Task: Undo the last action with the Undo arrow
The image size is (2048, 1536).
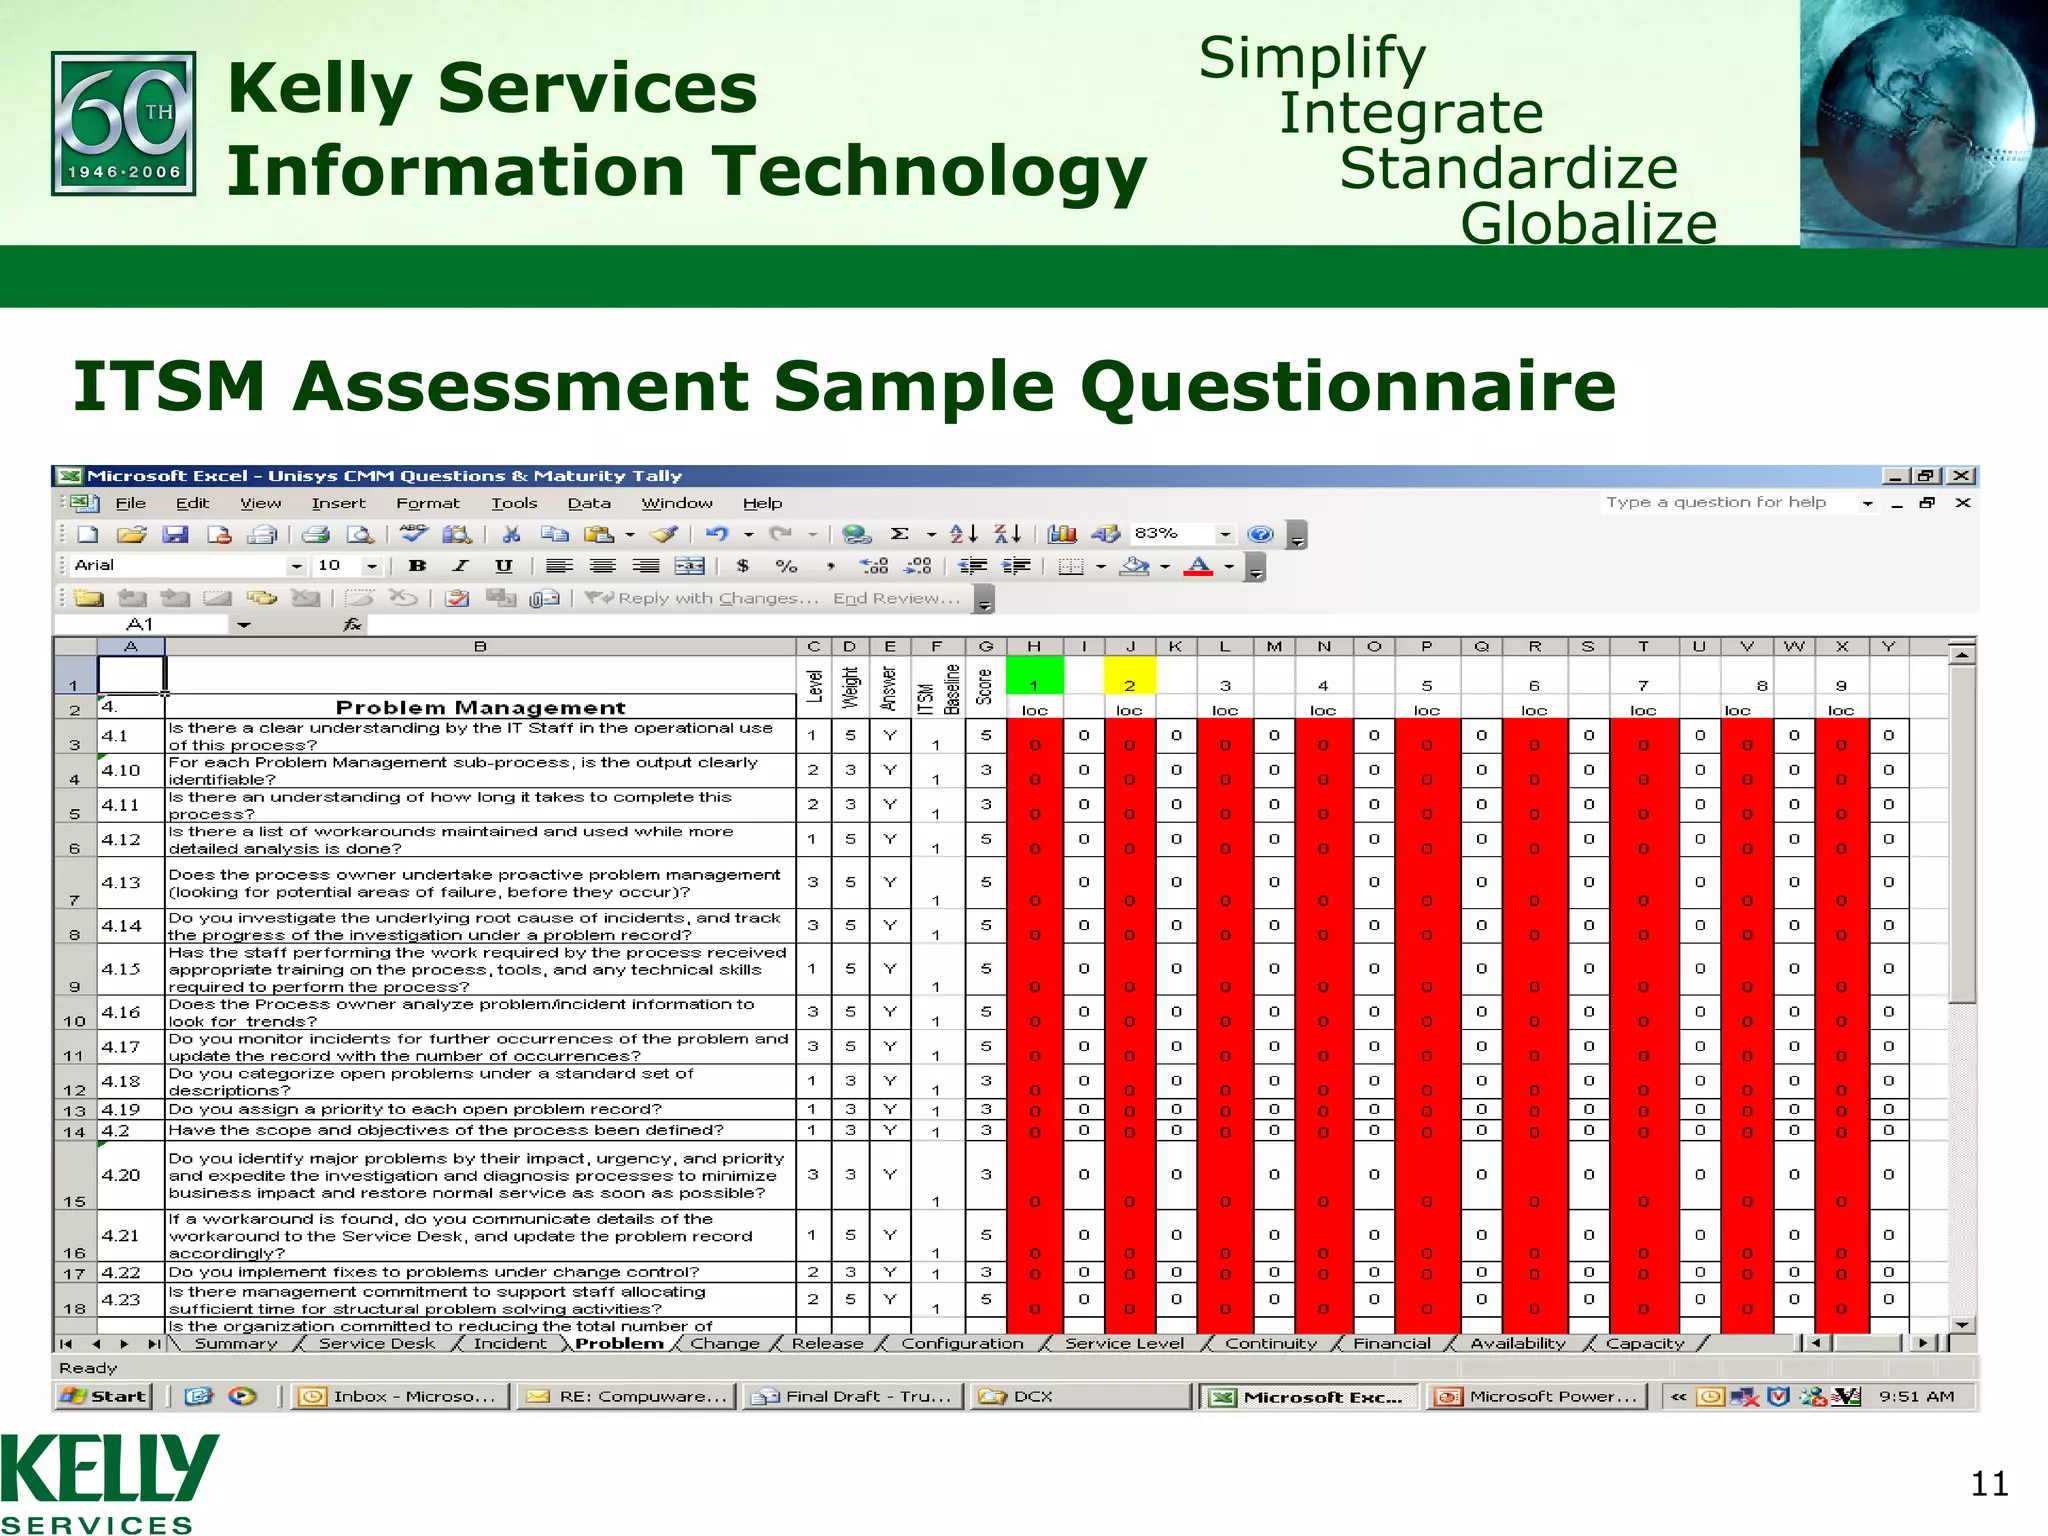Action: 717,535
